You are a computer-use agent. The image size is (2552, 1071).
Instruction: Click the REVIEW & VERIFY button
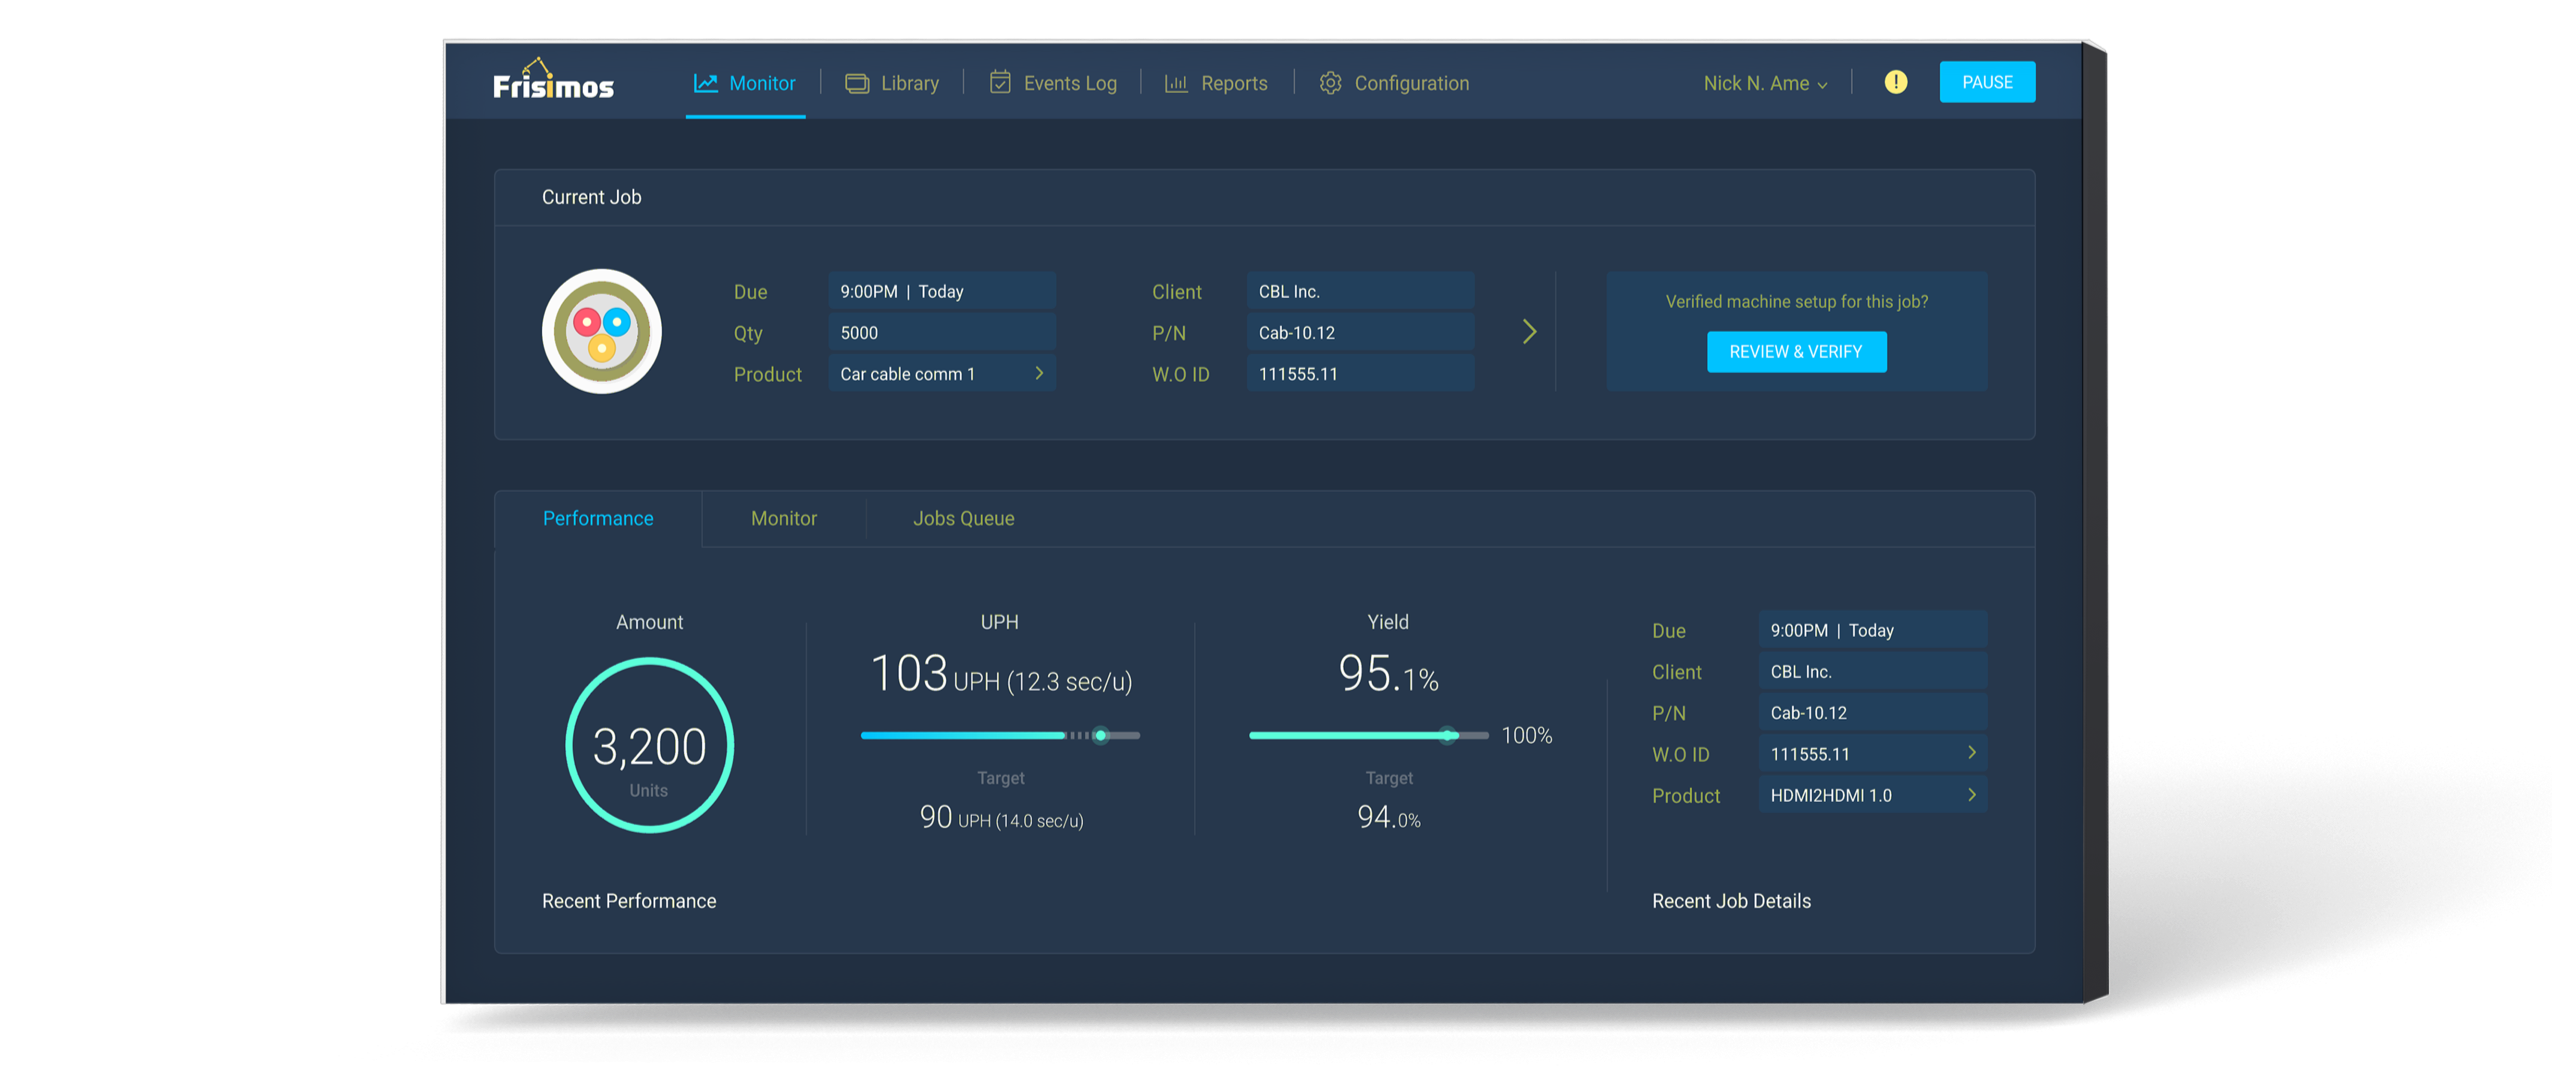pos(1796,352)
